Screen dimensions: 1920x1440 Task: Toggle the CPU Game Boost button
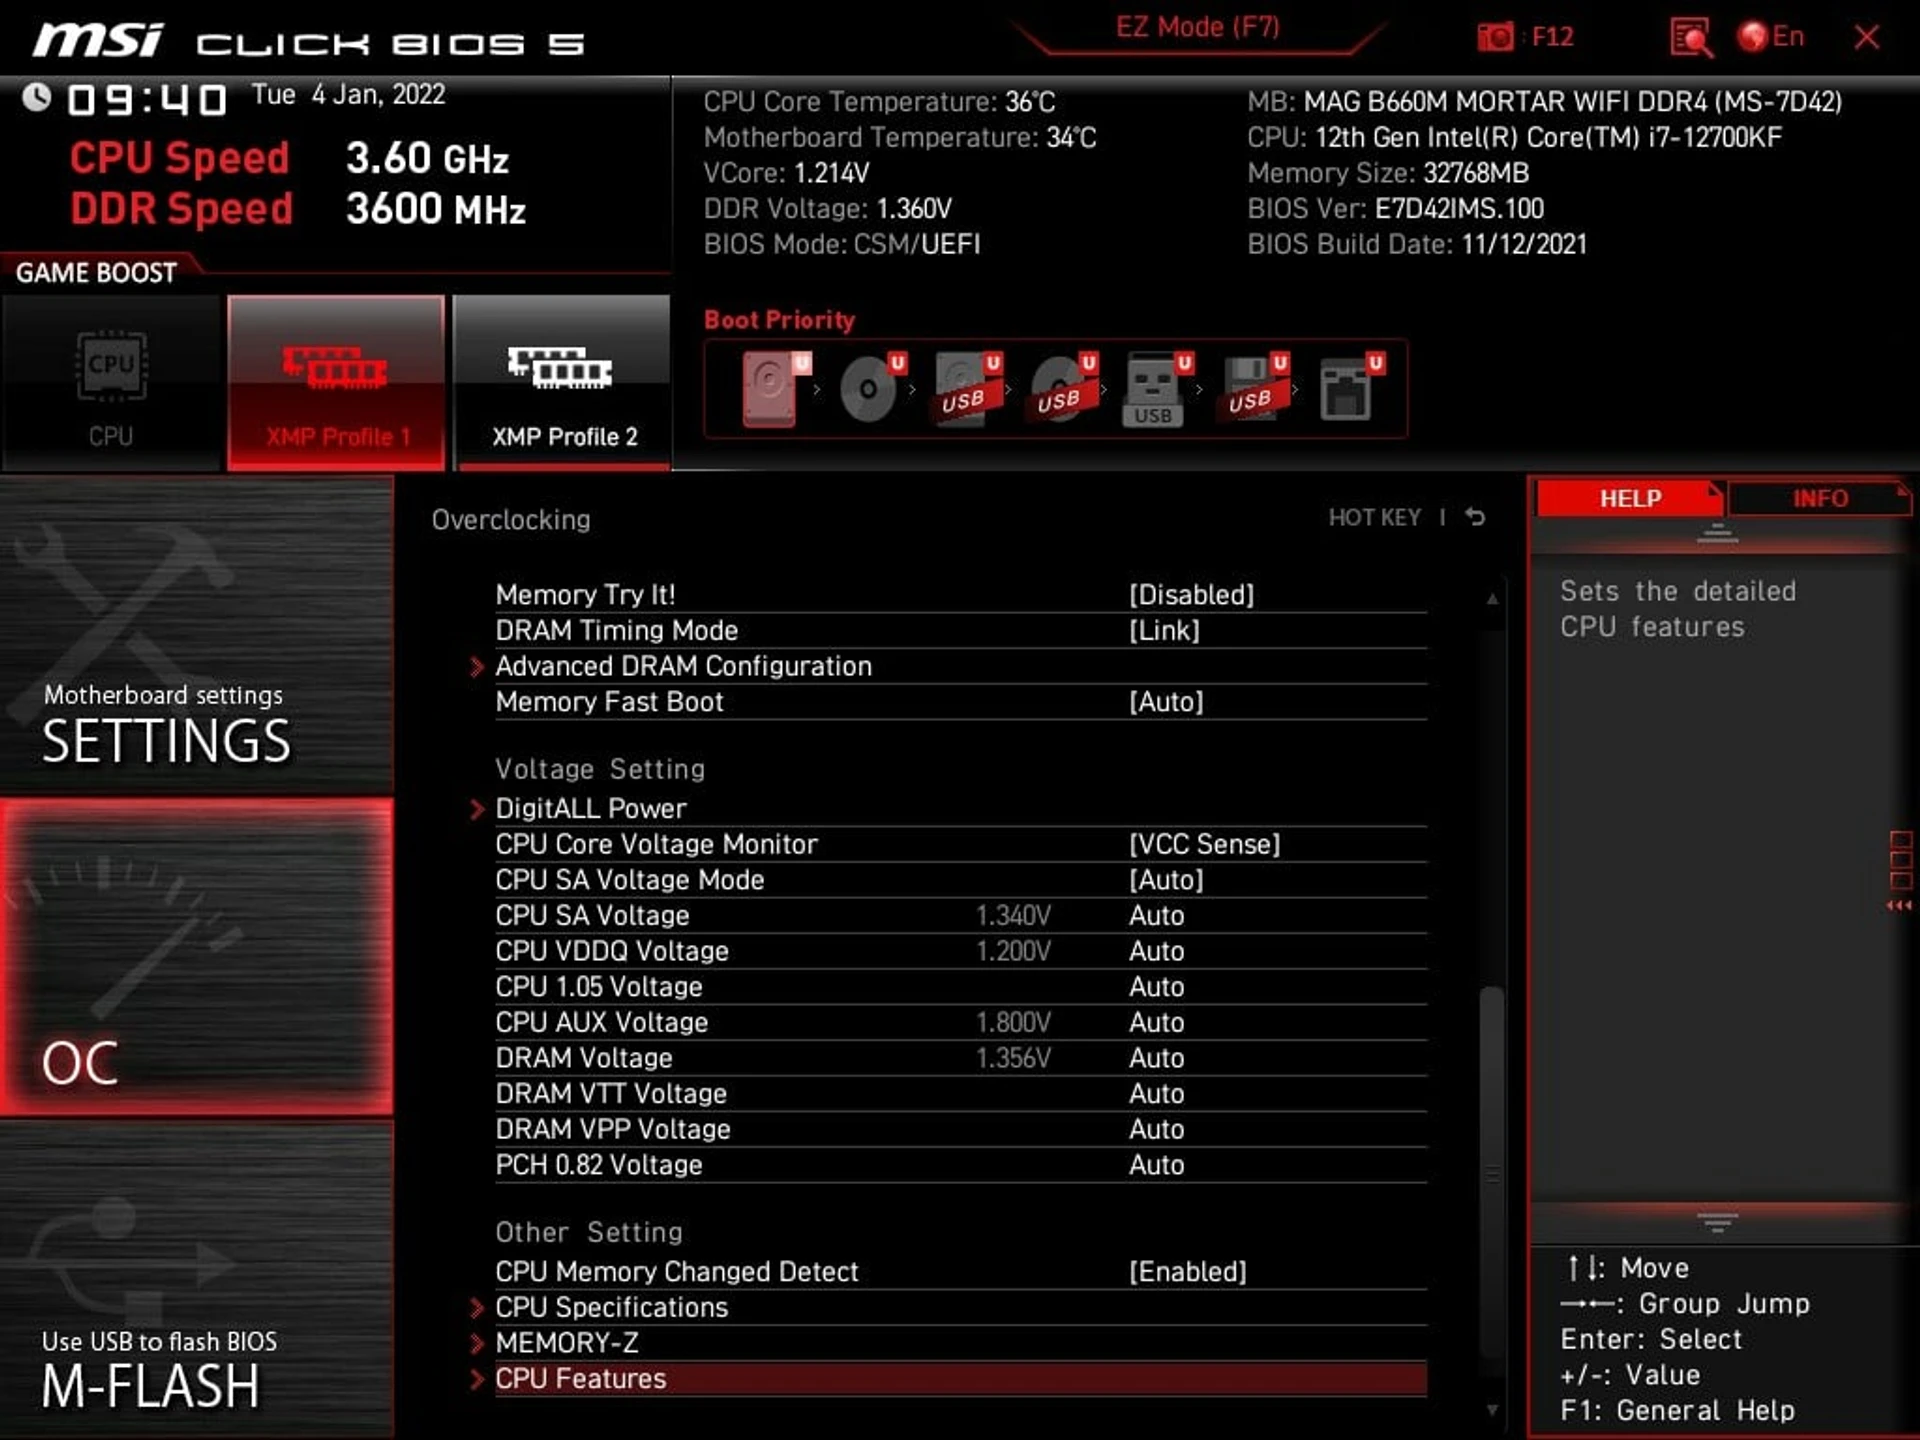point(111,382)
